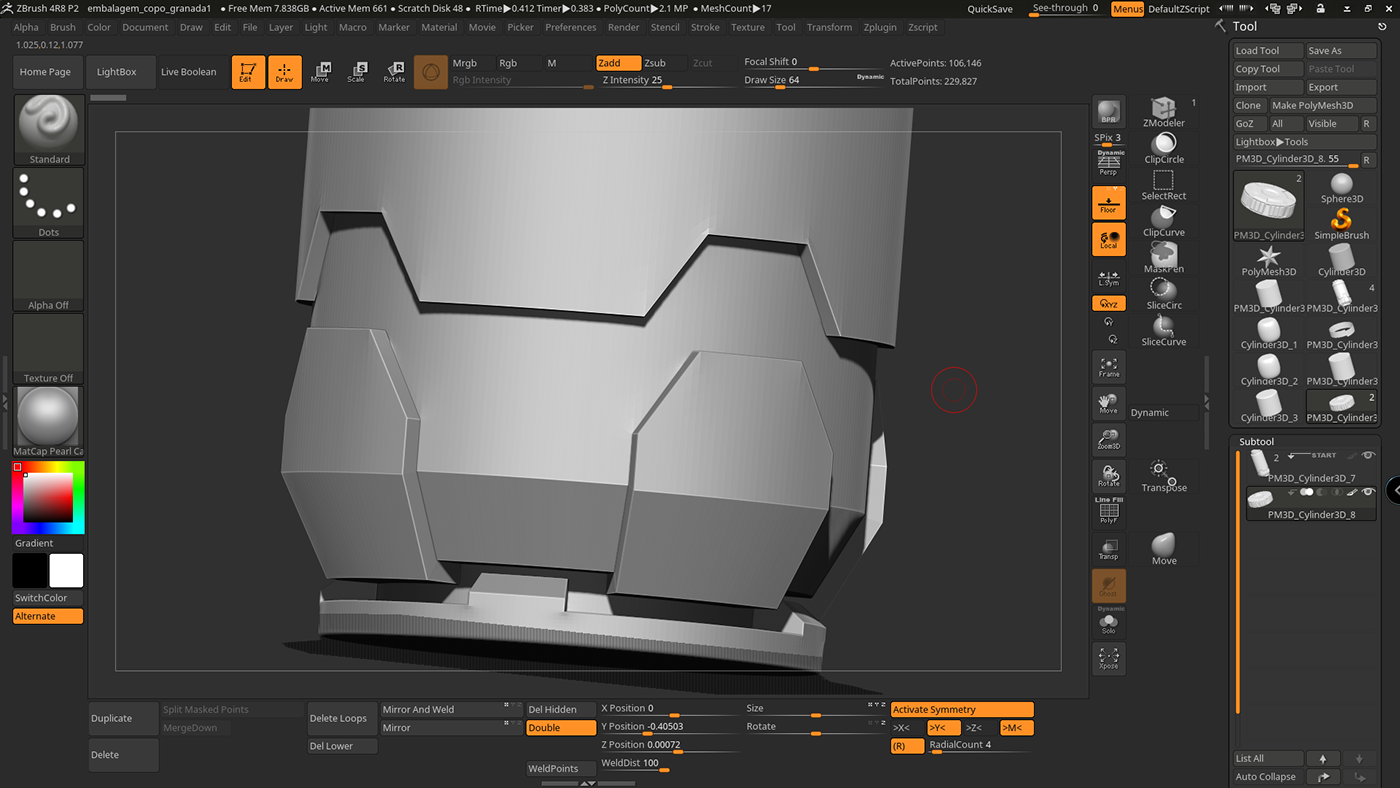
Task: Click the Make PolyMesh3D button
Action: [1312, 105]
